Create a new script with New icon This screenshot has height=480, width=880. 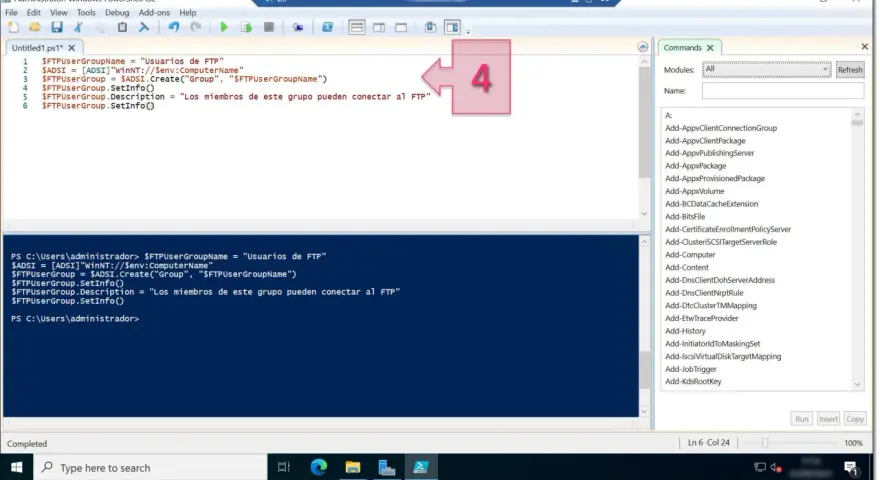tap(13, 27)
